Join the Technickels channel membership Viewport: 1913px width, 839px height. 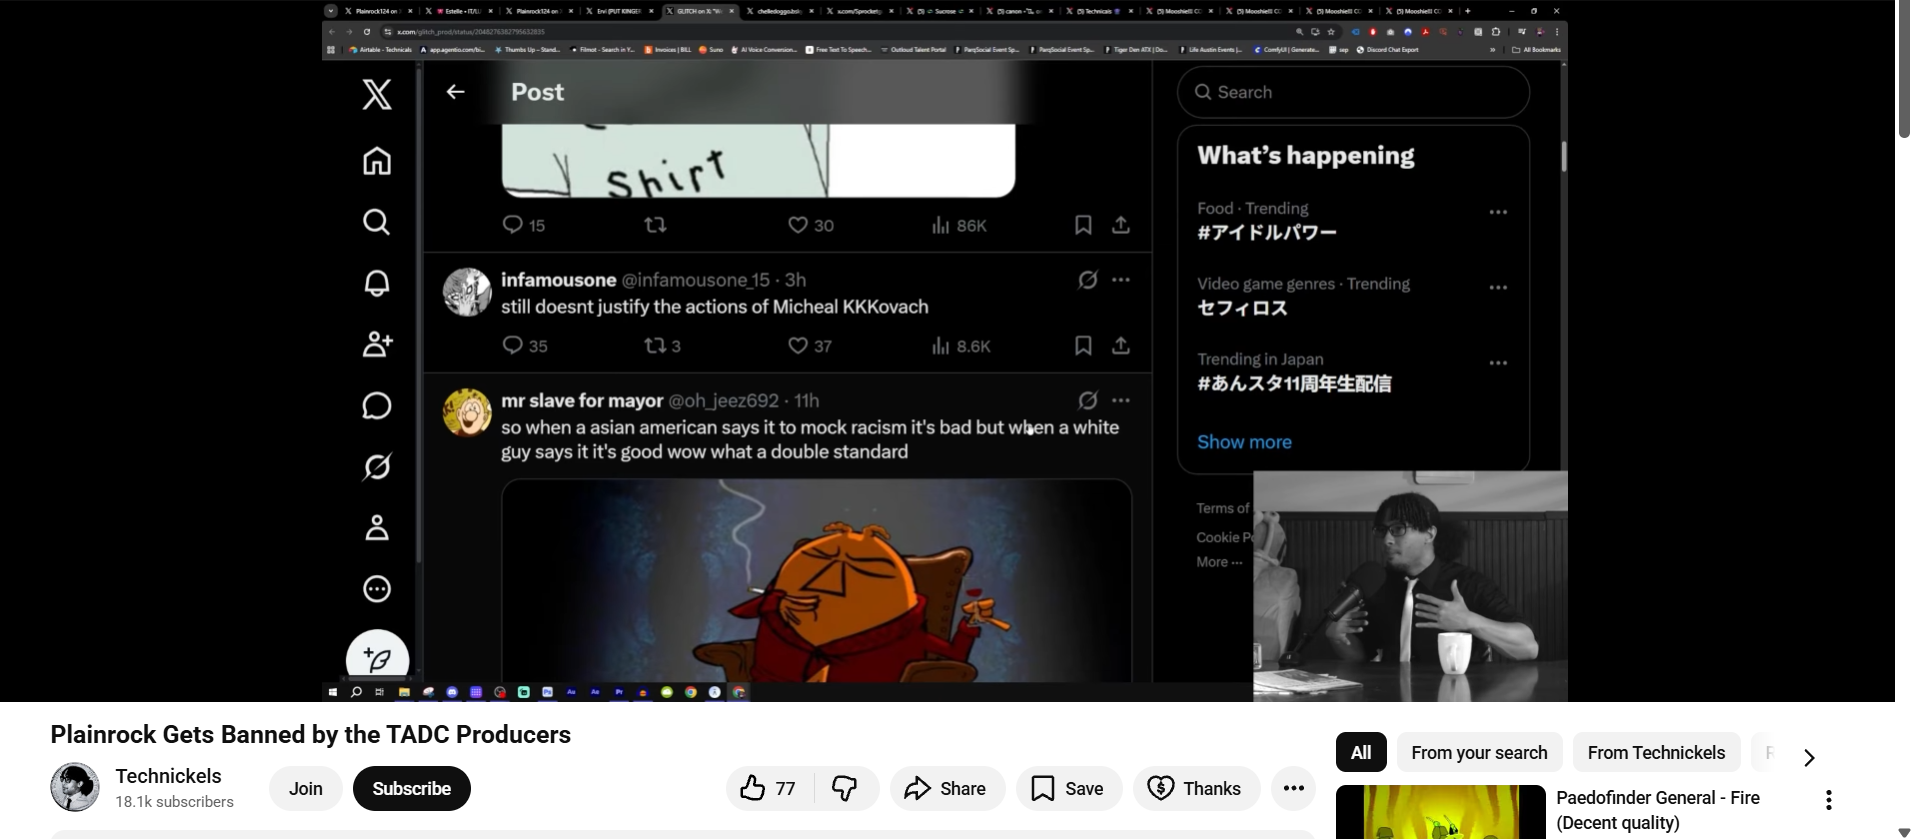click(305, 789)
